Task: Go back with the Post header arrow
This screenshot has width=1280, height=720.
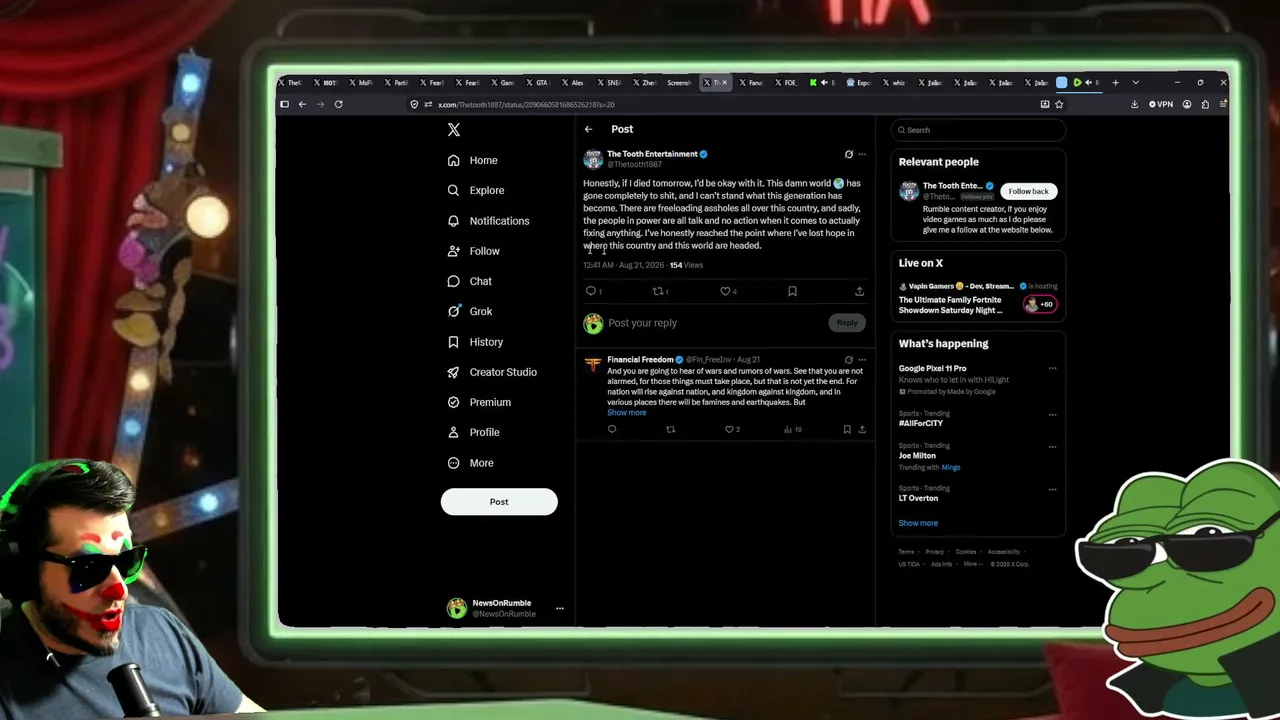Action: [589, 129]
